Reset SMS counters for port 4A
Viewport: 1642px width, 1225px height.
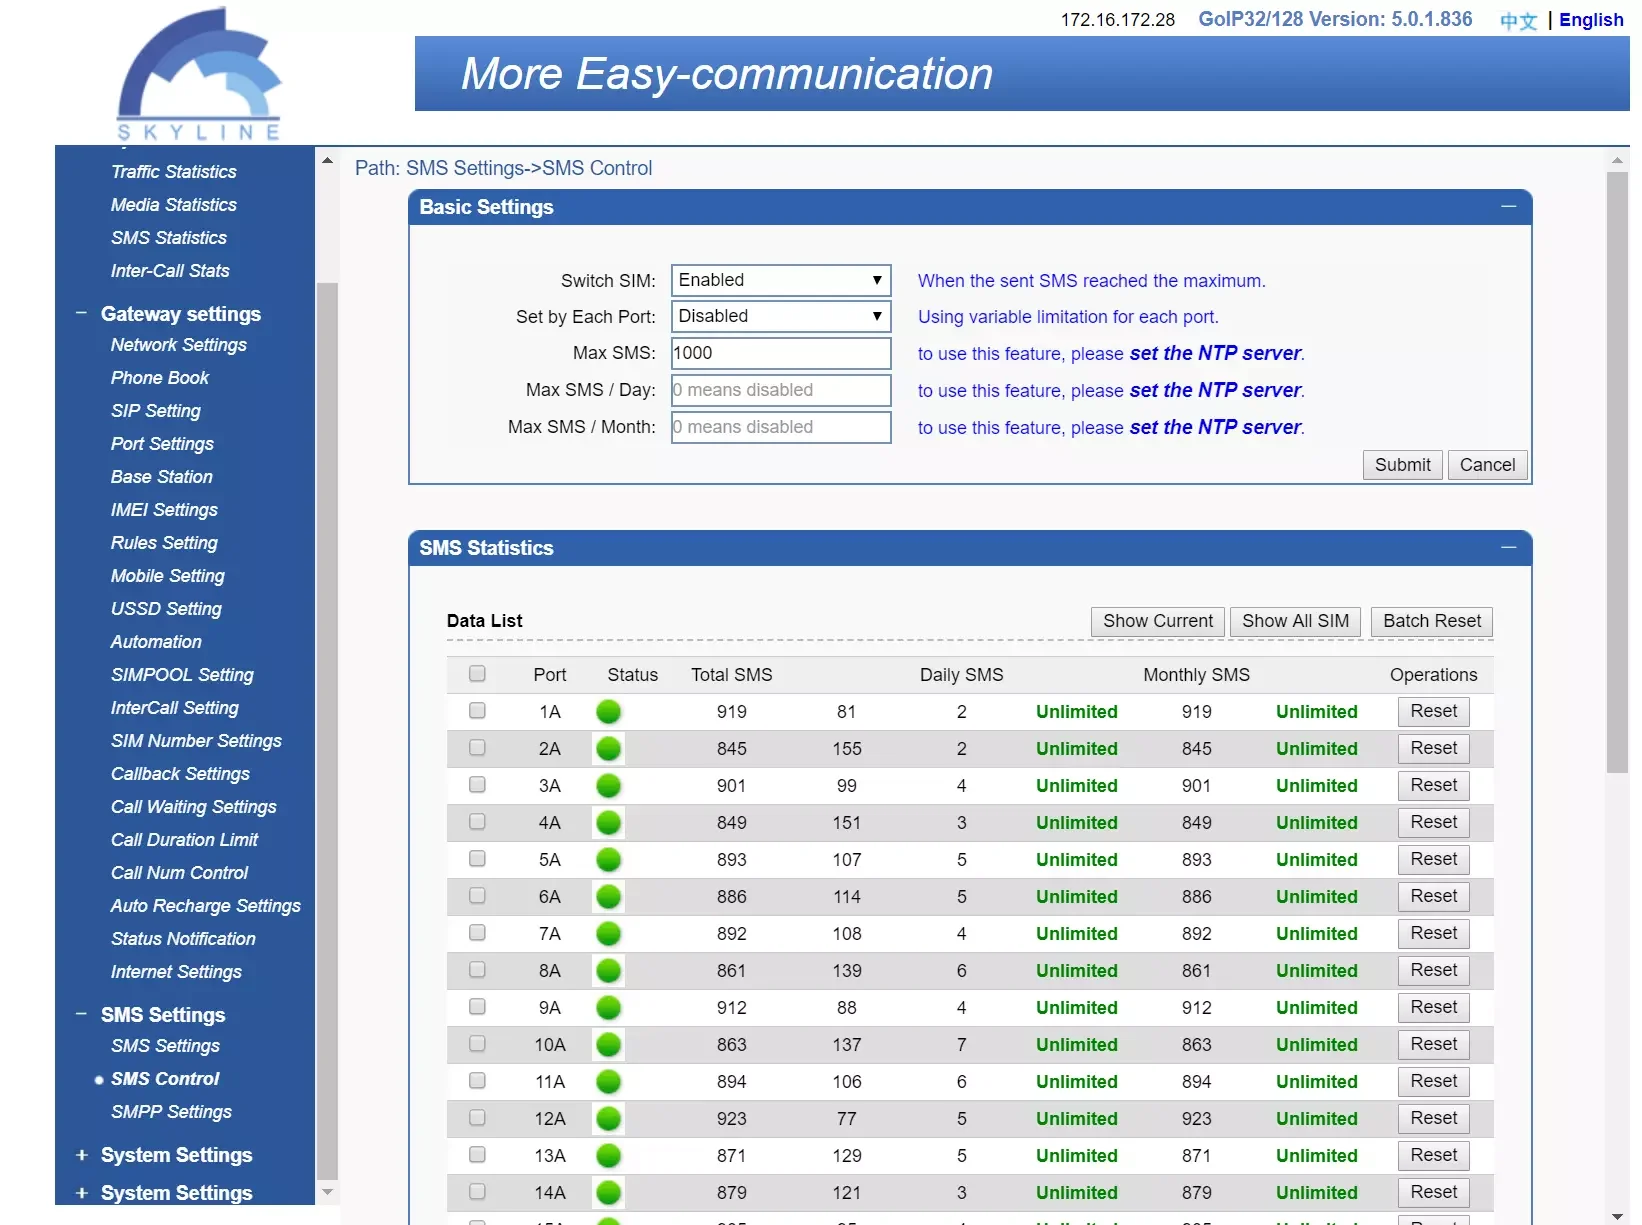pyautogui.click(x=1434, y=822)
